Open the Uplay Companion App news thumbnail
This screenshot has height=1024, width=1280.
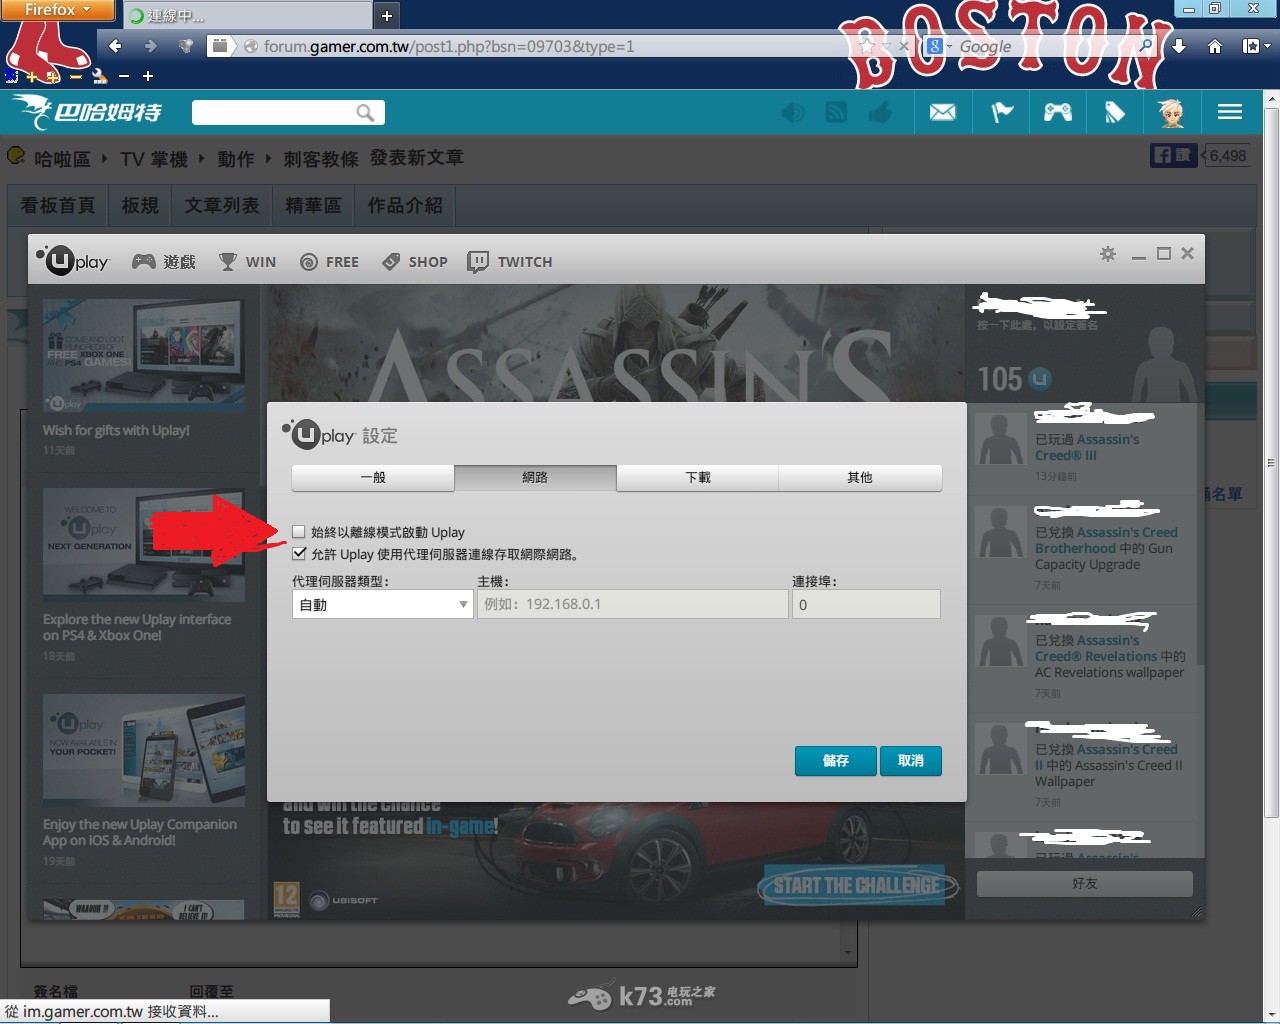[x=144, y=750]
